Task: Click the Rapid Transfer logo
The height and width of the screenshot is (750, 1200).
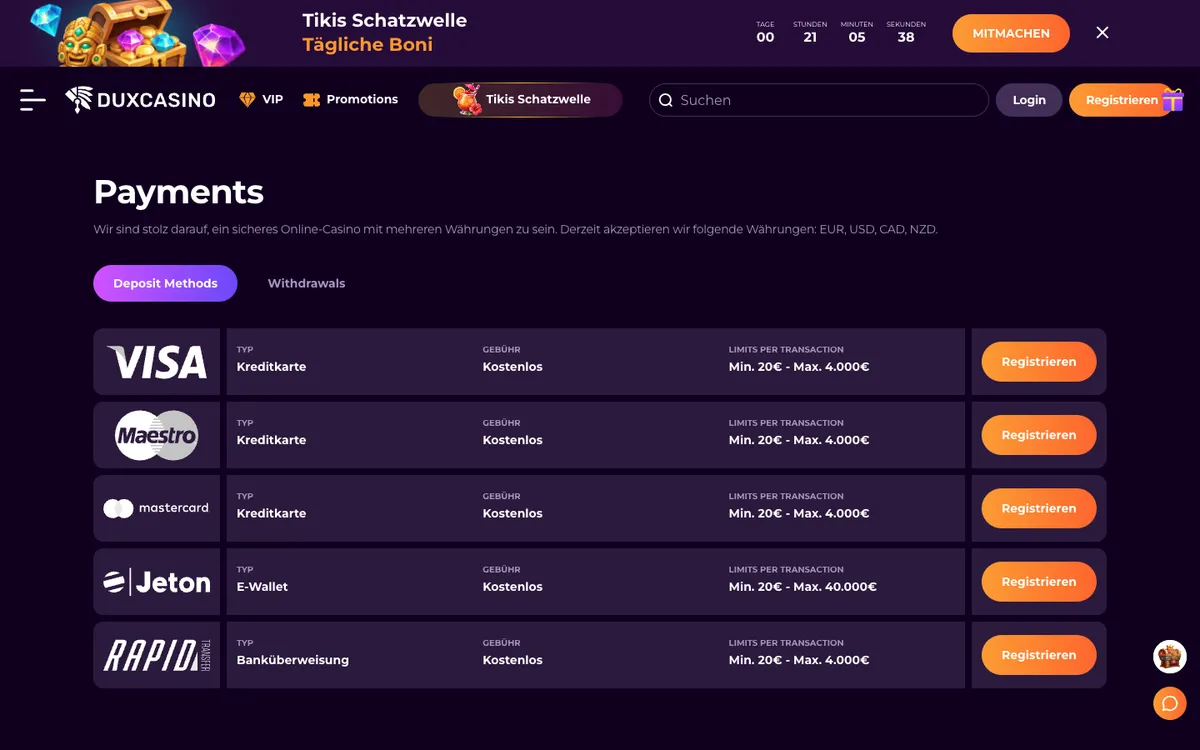Action: click(x=157, y=655)
